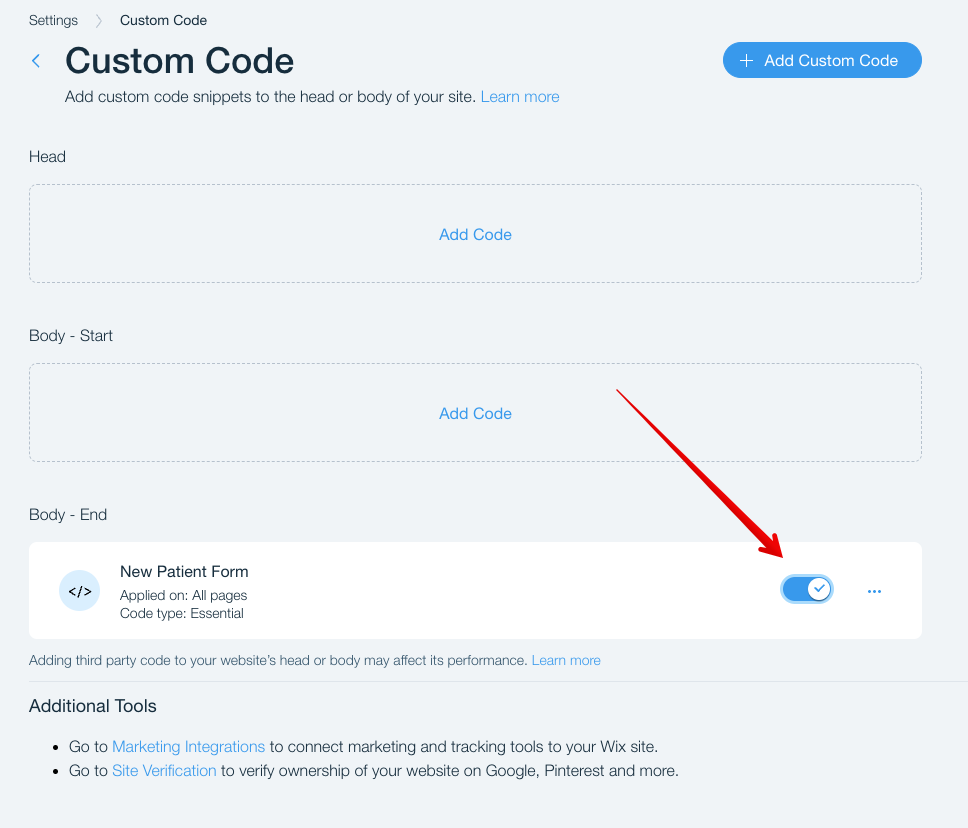Click the back arrow beside Custom Code heading
Screen dimensions: 968x828
pyautogui.click(x=36, y=61)
